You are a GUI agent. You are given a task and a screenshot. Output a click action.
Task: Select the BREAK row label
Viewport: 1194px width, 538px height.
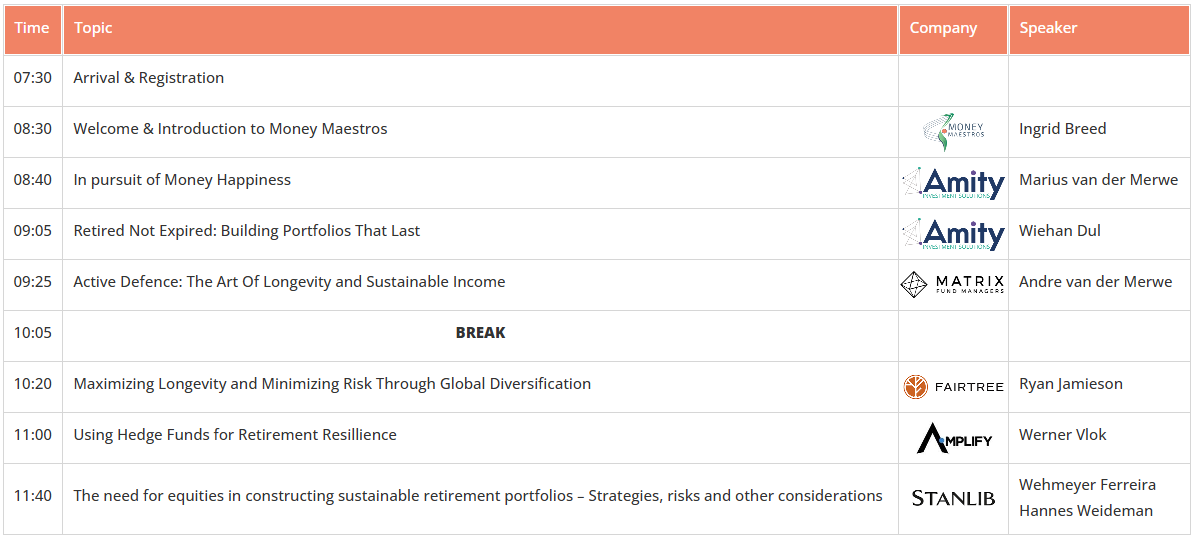coord(480,333)
